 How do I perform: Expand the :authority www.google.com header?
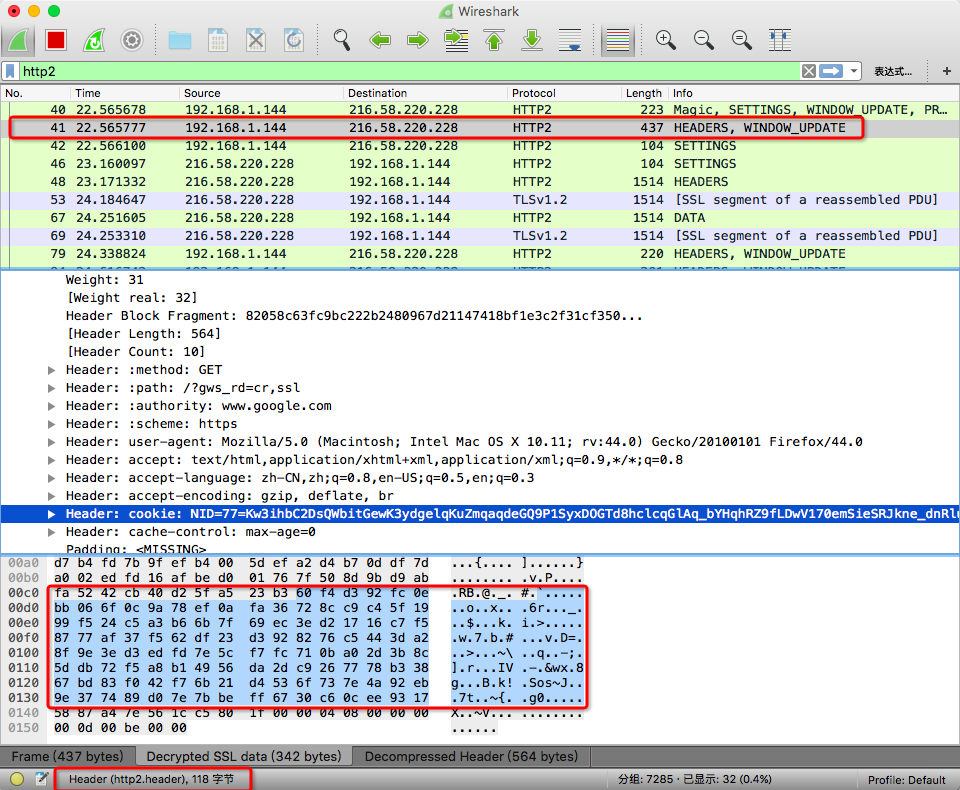[52, 406]
